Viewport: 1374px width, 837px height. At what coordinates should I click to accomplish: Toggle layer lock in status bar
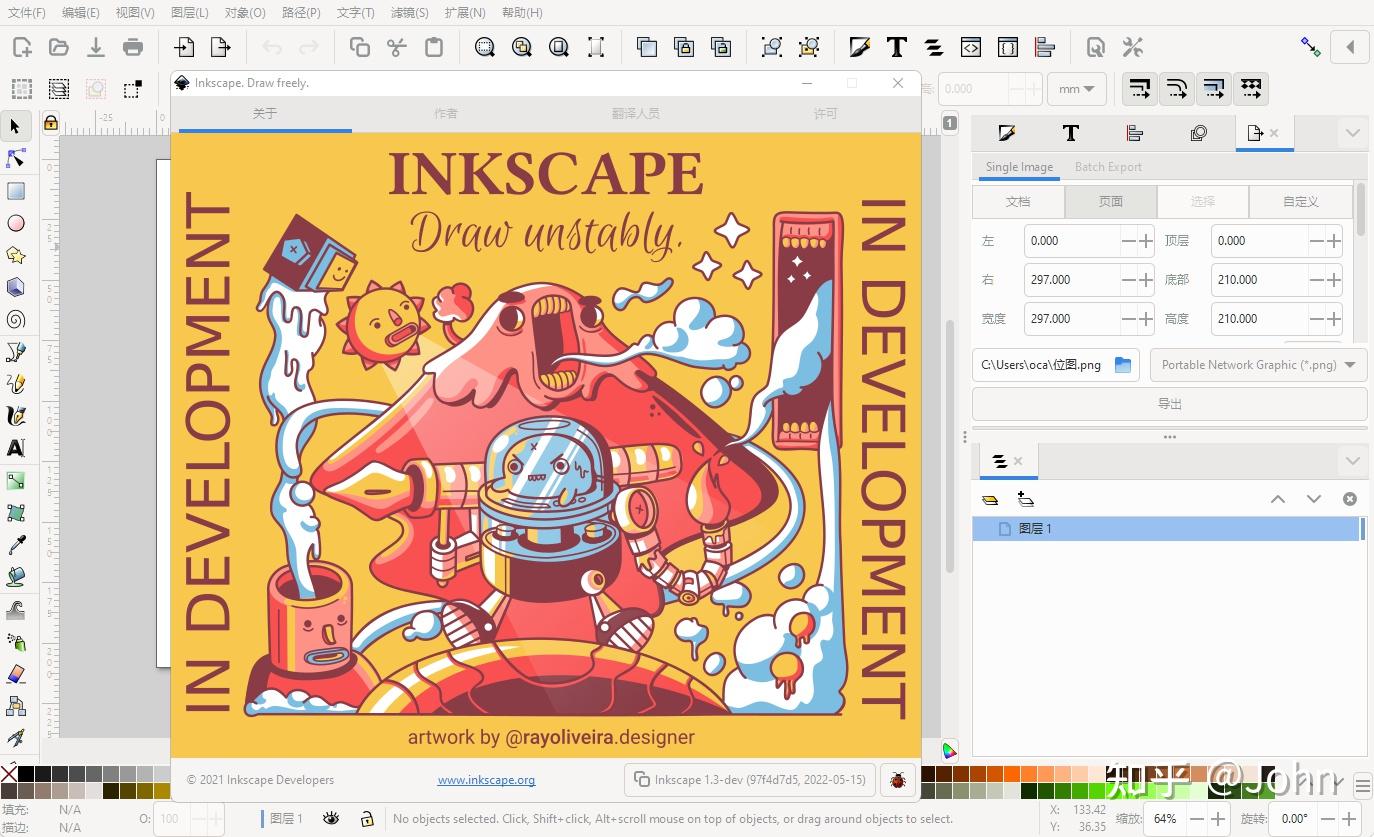[x=367, y=818]
